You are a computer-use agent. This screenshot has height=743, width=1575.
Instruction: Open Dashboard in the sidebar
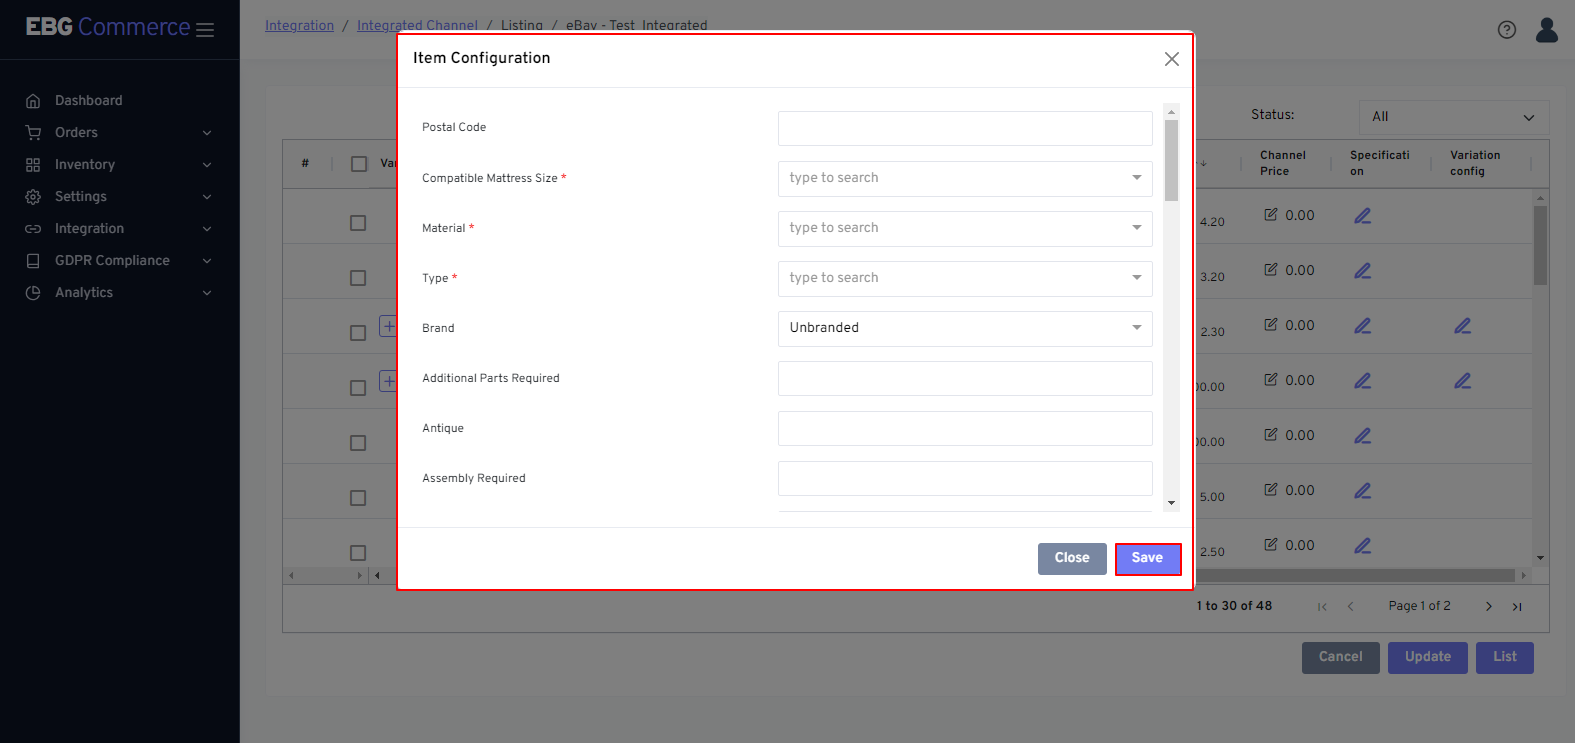coord(88,101)
